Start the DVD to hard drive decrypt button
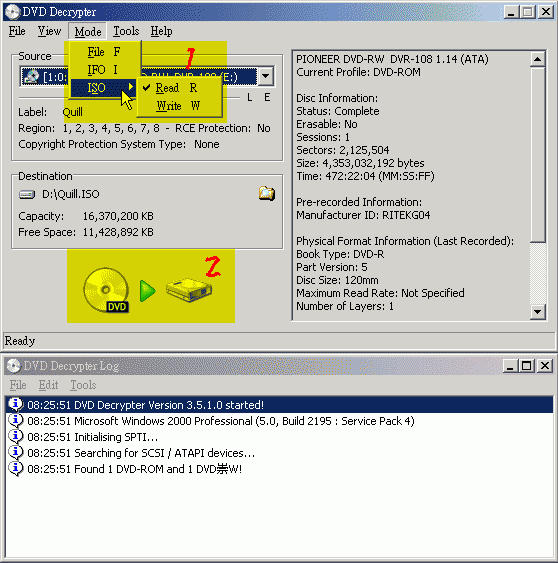The image size is (558, 563). 148,290
